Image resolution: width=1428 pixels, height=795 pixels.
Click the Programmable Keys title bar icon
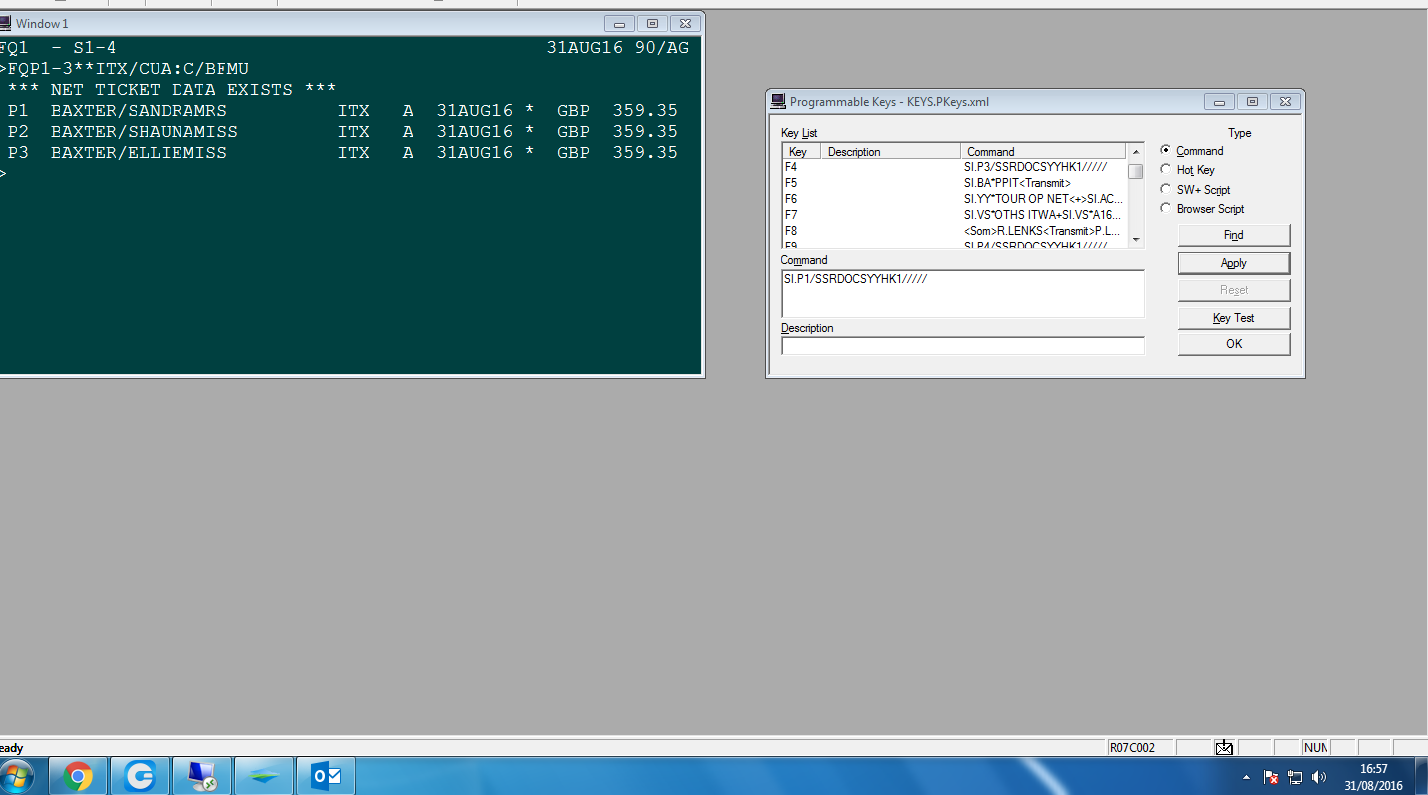[x=778, y=101]
